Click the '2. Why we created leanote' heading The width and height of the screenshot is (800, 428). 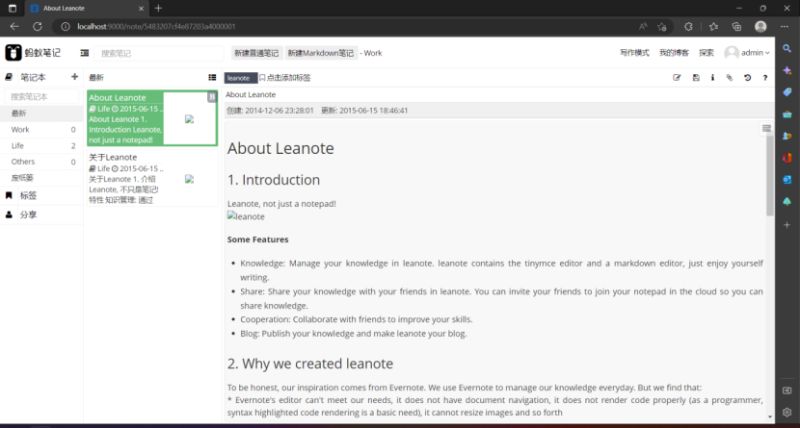coord(310,363)
